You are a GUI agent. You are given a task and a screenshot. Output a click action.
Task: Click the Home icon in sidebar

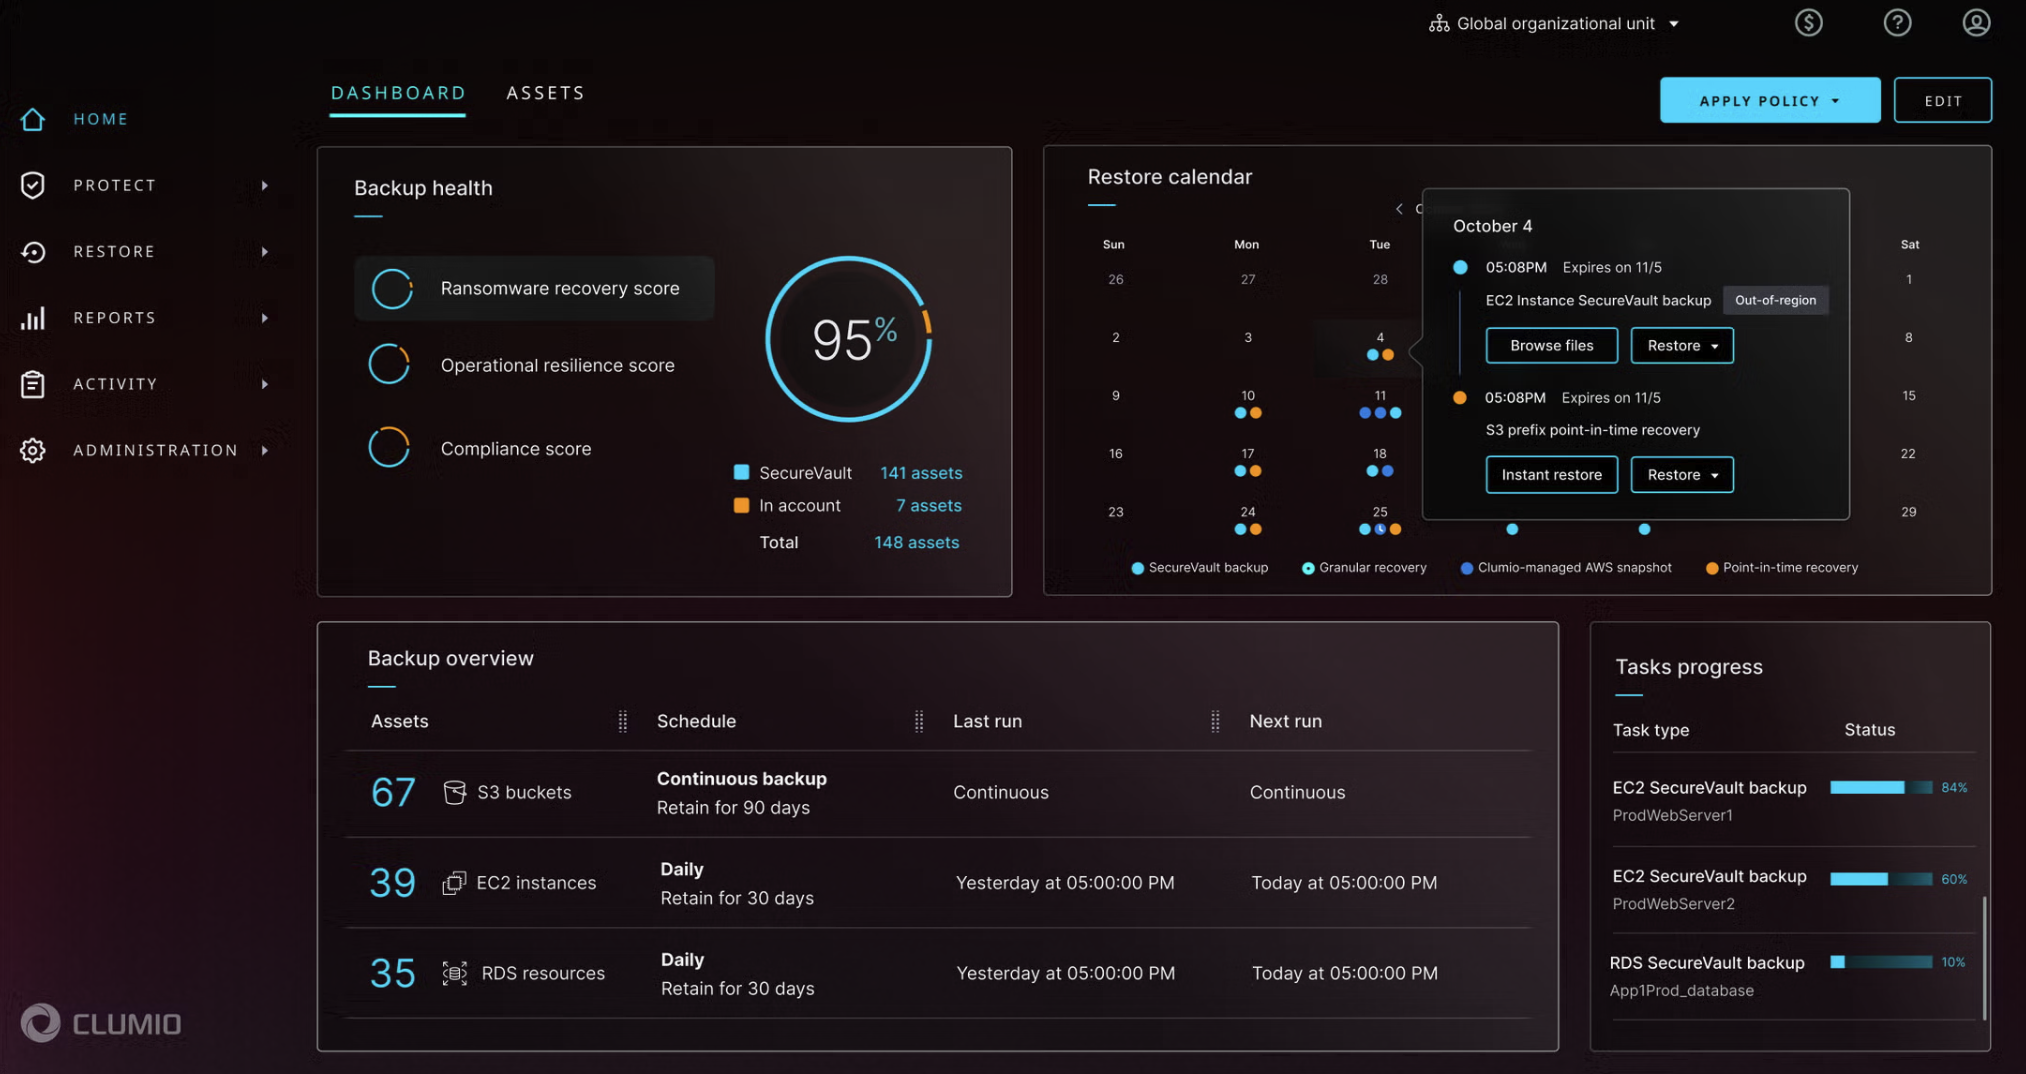[33, 119]
